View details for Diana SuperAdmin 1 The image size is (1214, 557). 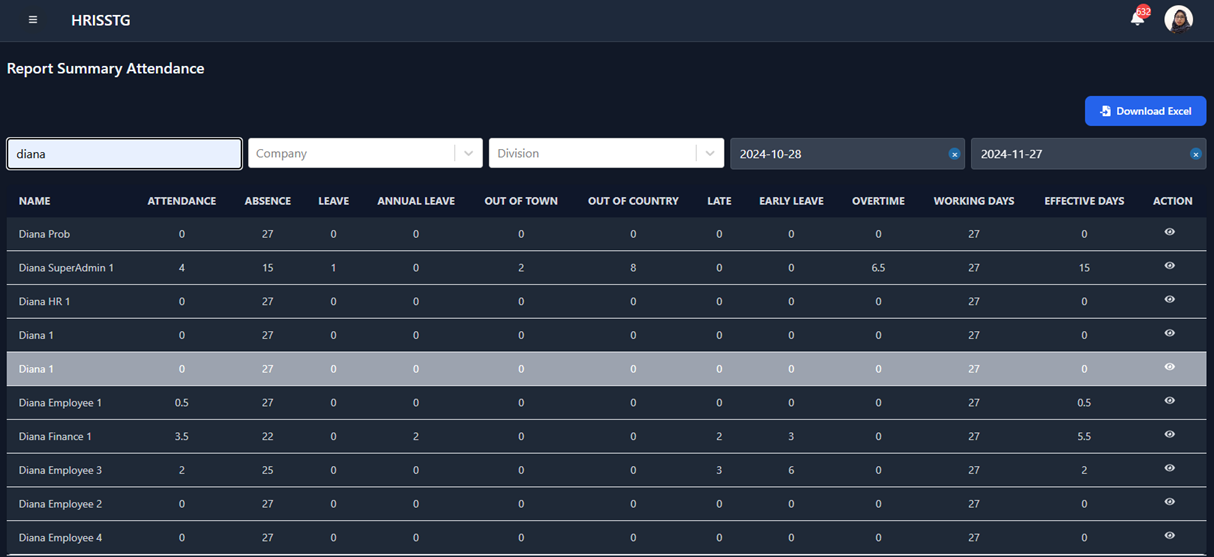click(x=1170, y=266)
